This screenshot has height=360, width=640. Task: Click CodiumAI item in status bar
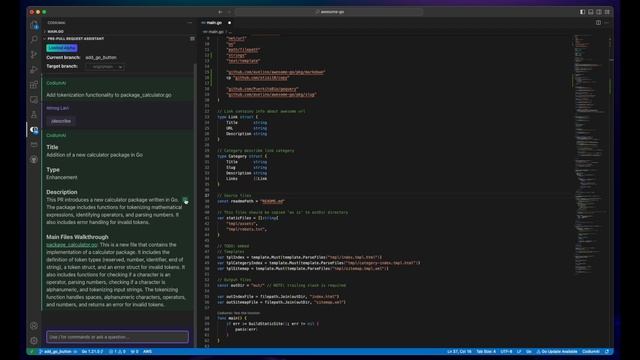point(591,351)
